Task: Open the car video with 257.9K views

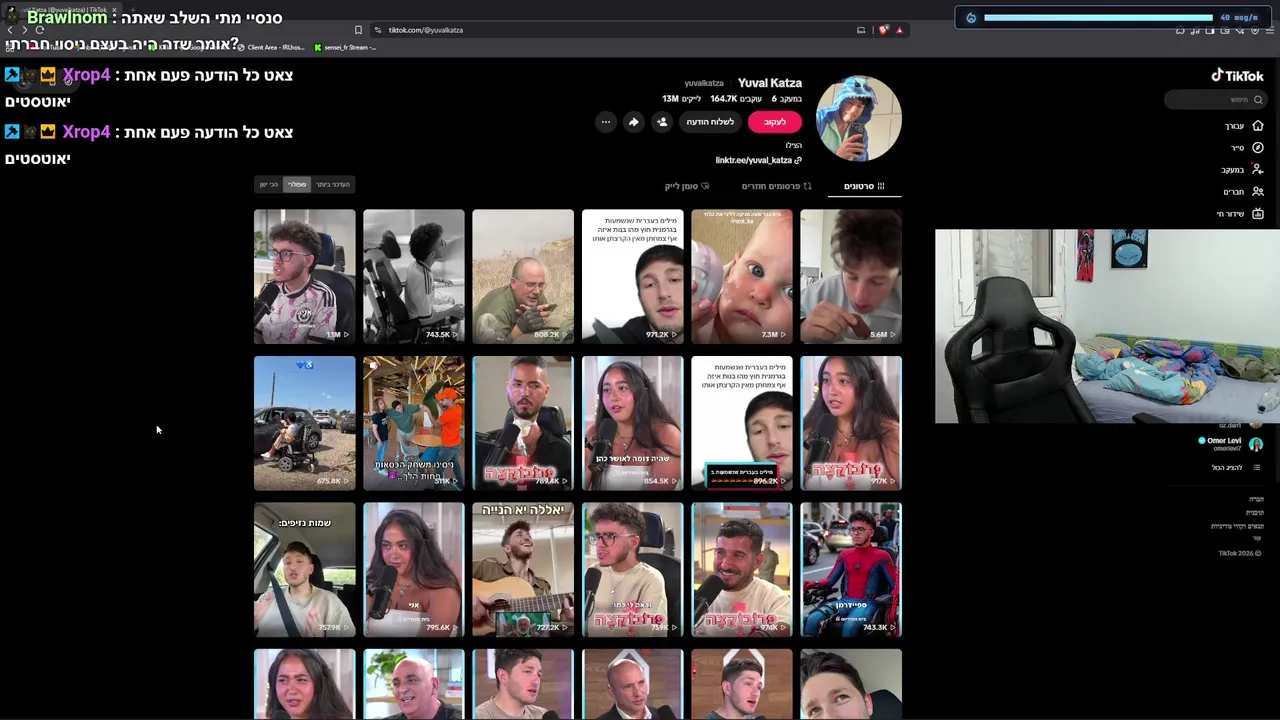Action: coord(304,570)
